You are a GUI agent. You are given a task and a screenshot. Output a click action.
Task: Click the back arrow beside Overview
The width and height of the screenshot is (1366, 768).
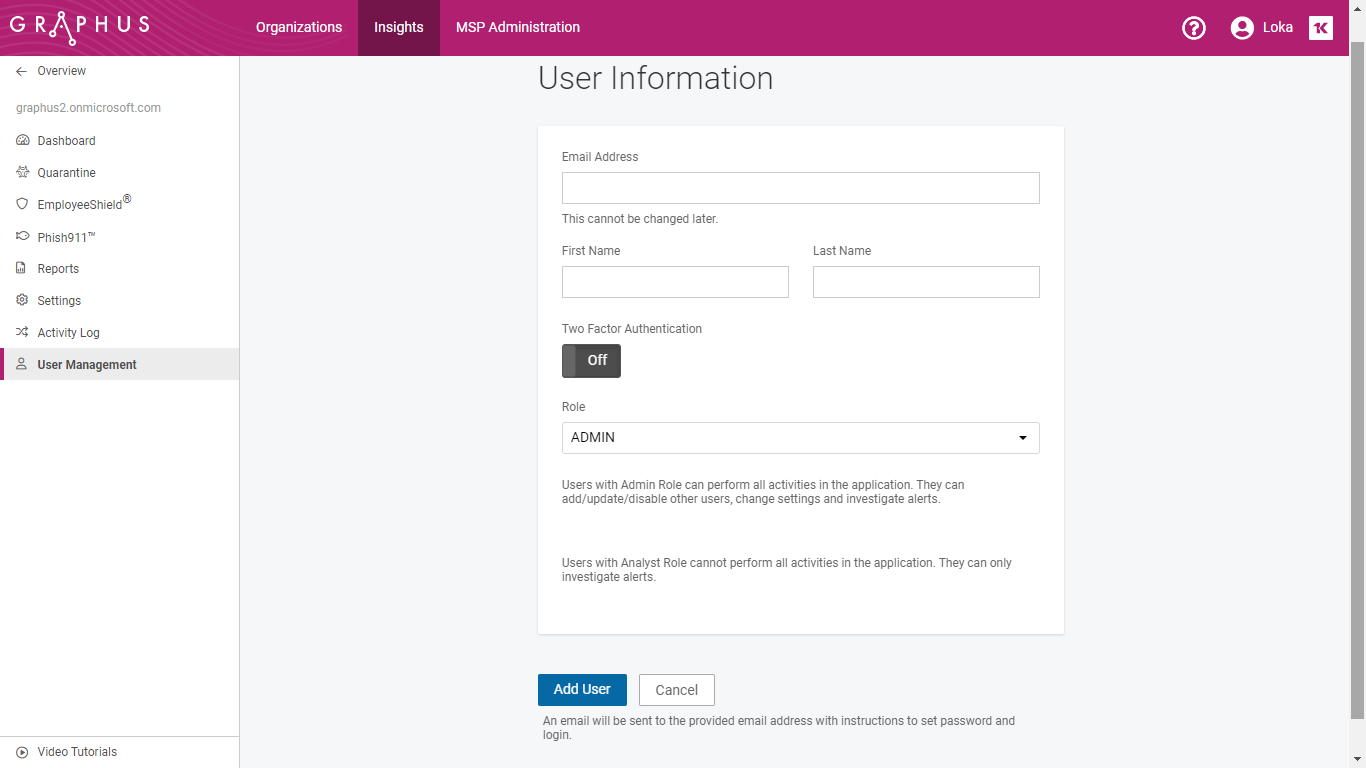(x=22, y=71)
